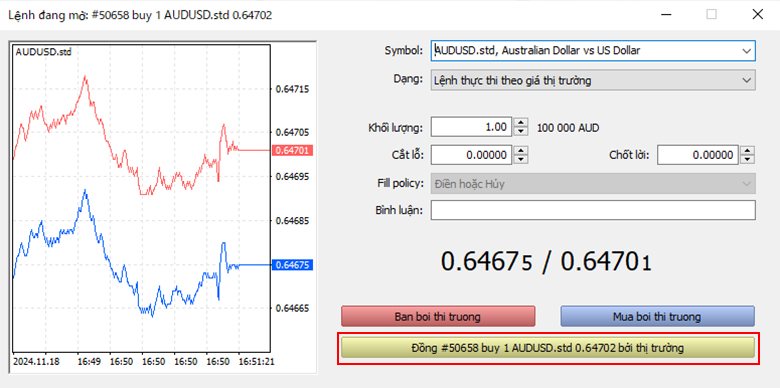The width and height of the screenshot is (780, 388).
Task: Click Mua boi thi truong buy button
Action: [x=657, y=316]
